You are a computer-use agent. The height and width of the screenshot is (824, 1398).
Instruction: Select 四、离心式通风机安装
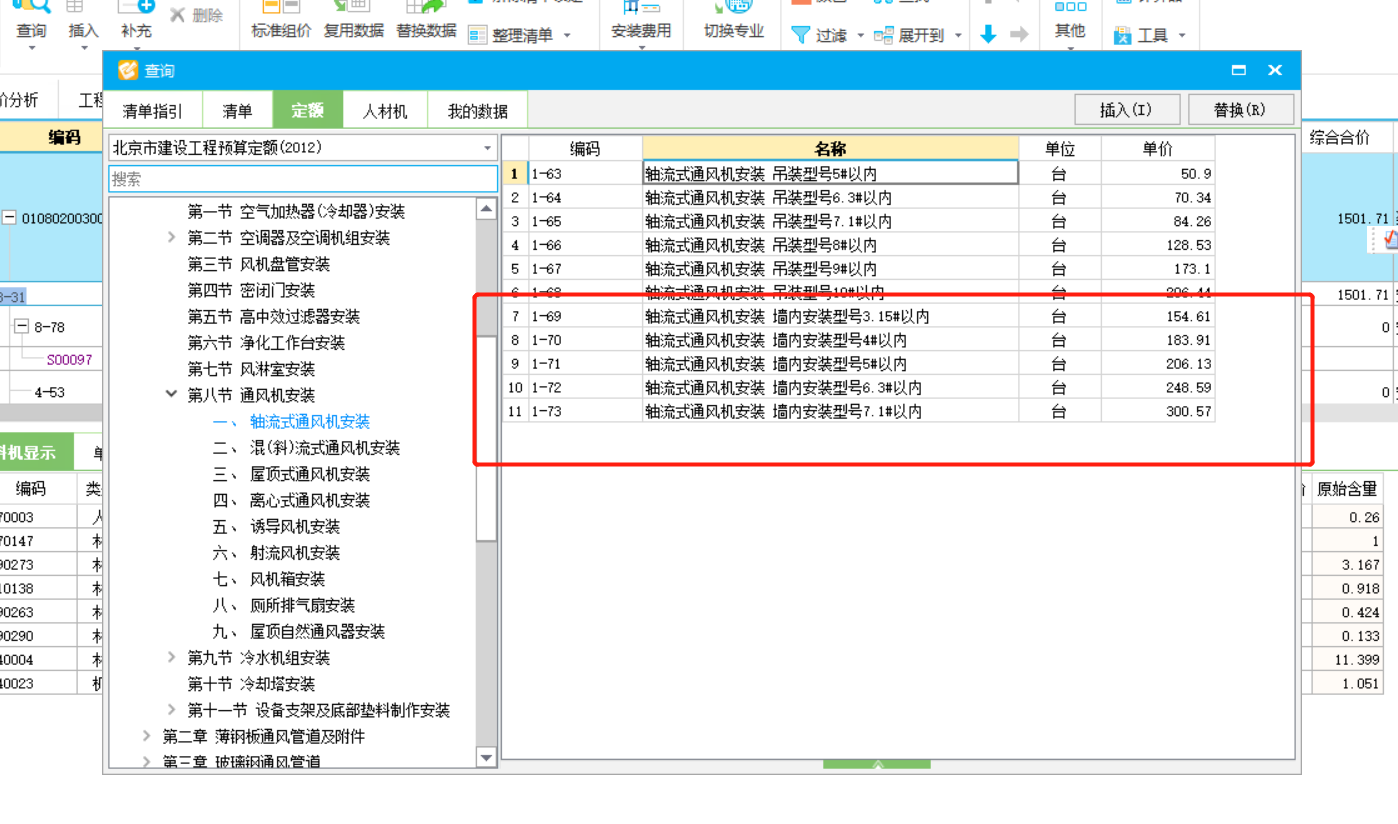[291, 500]
